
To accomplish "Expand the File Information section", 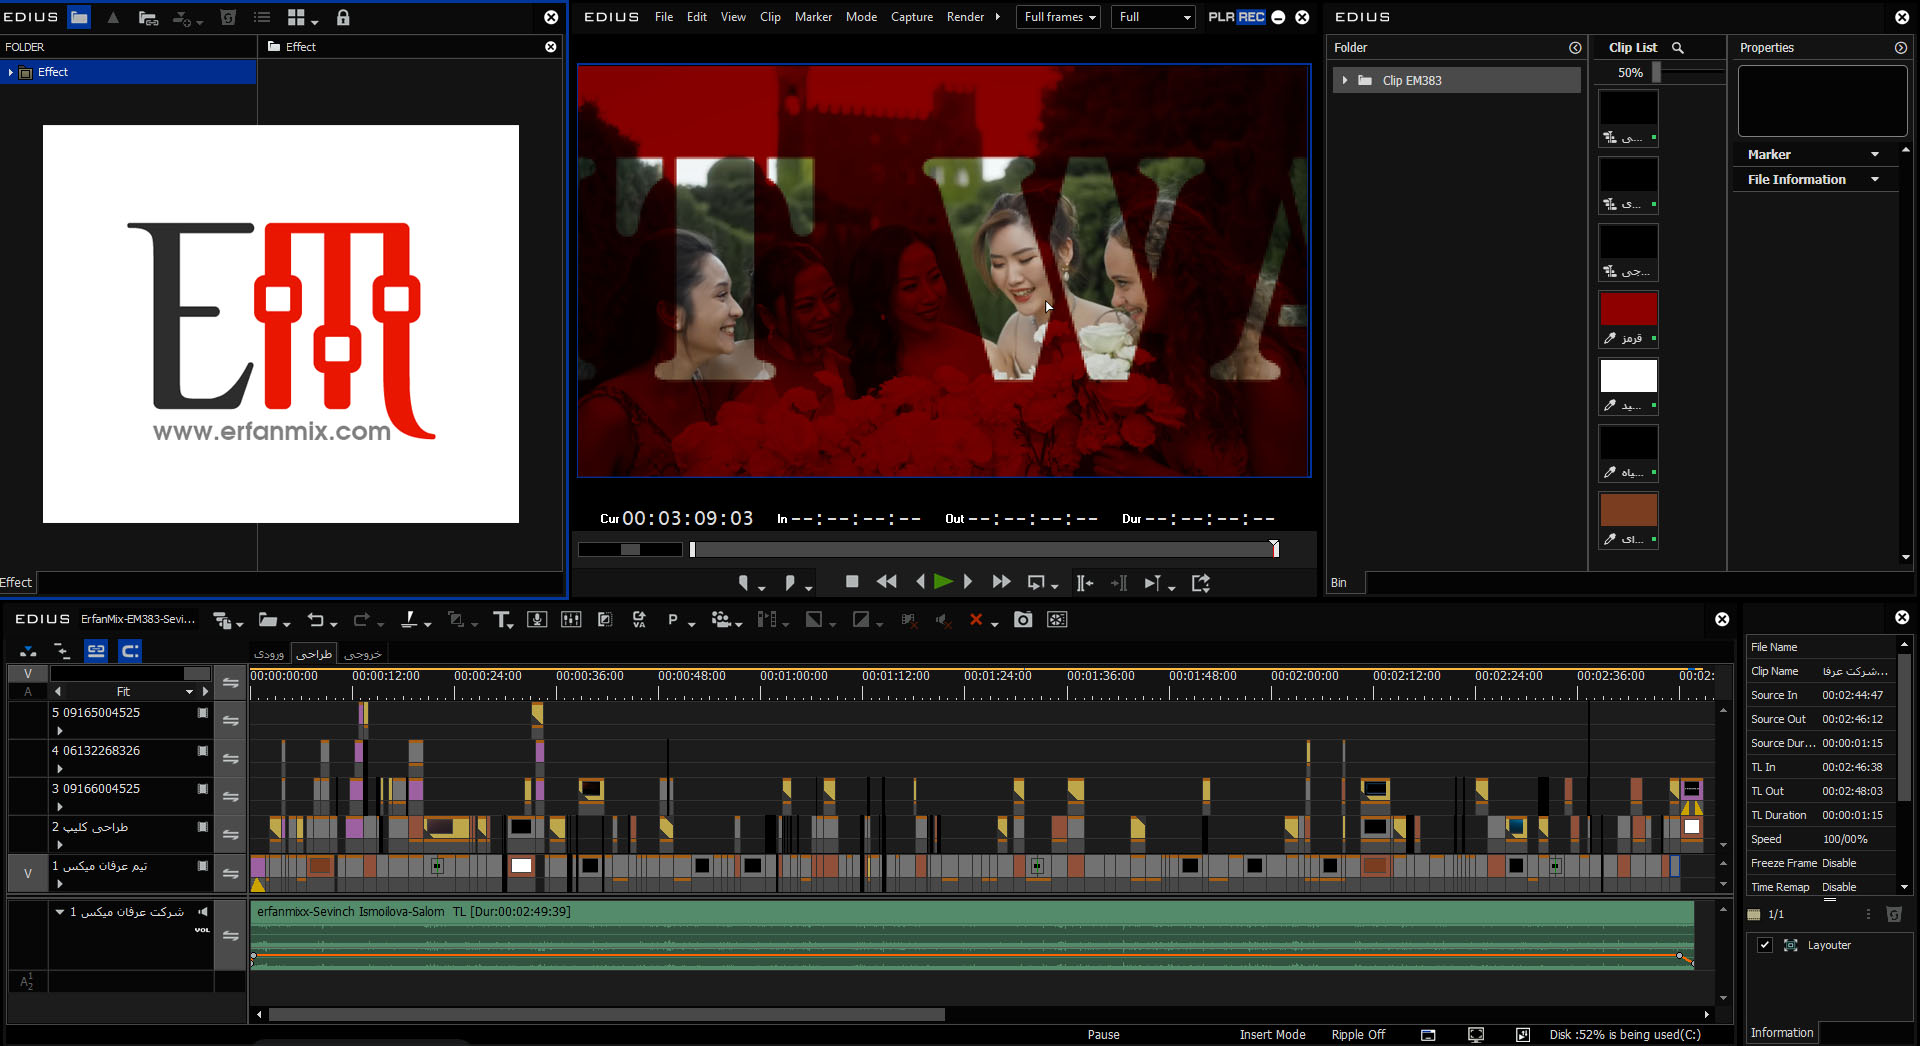I will click(1875, 180).
